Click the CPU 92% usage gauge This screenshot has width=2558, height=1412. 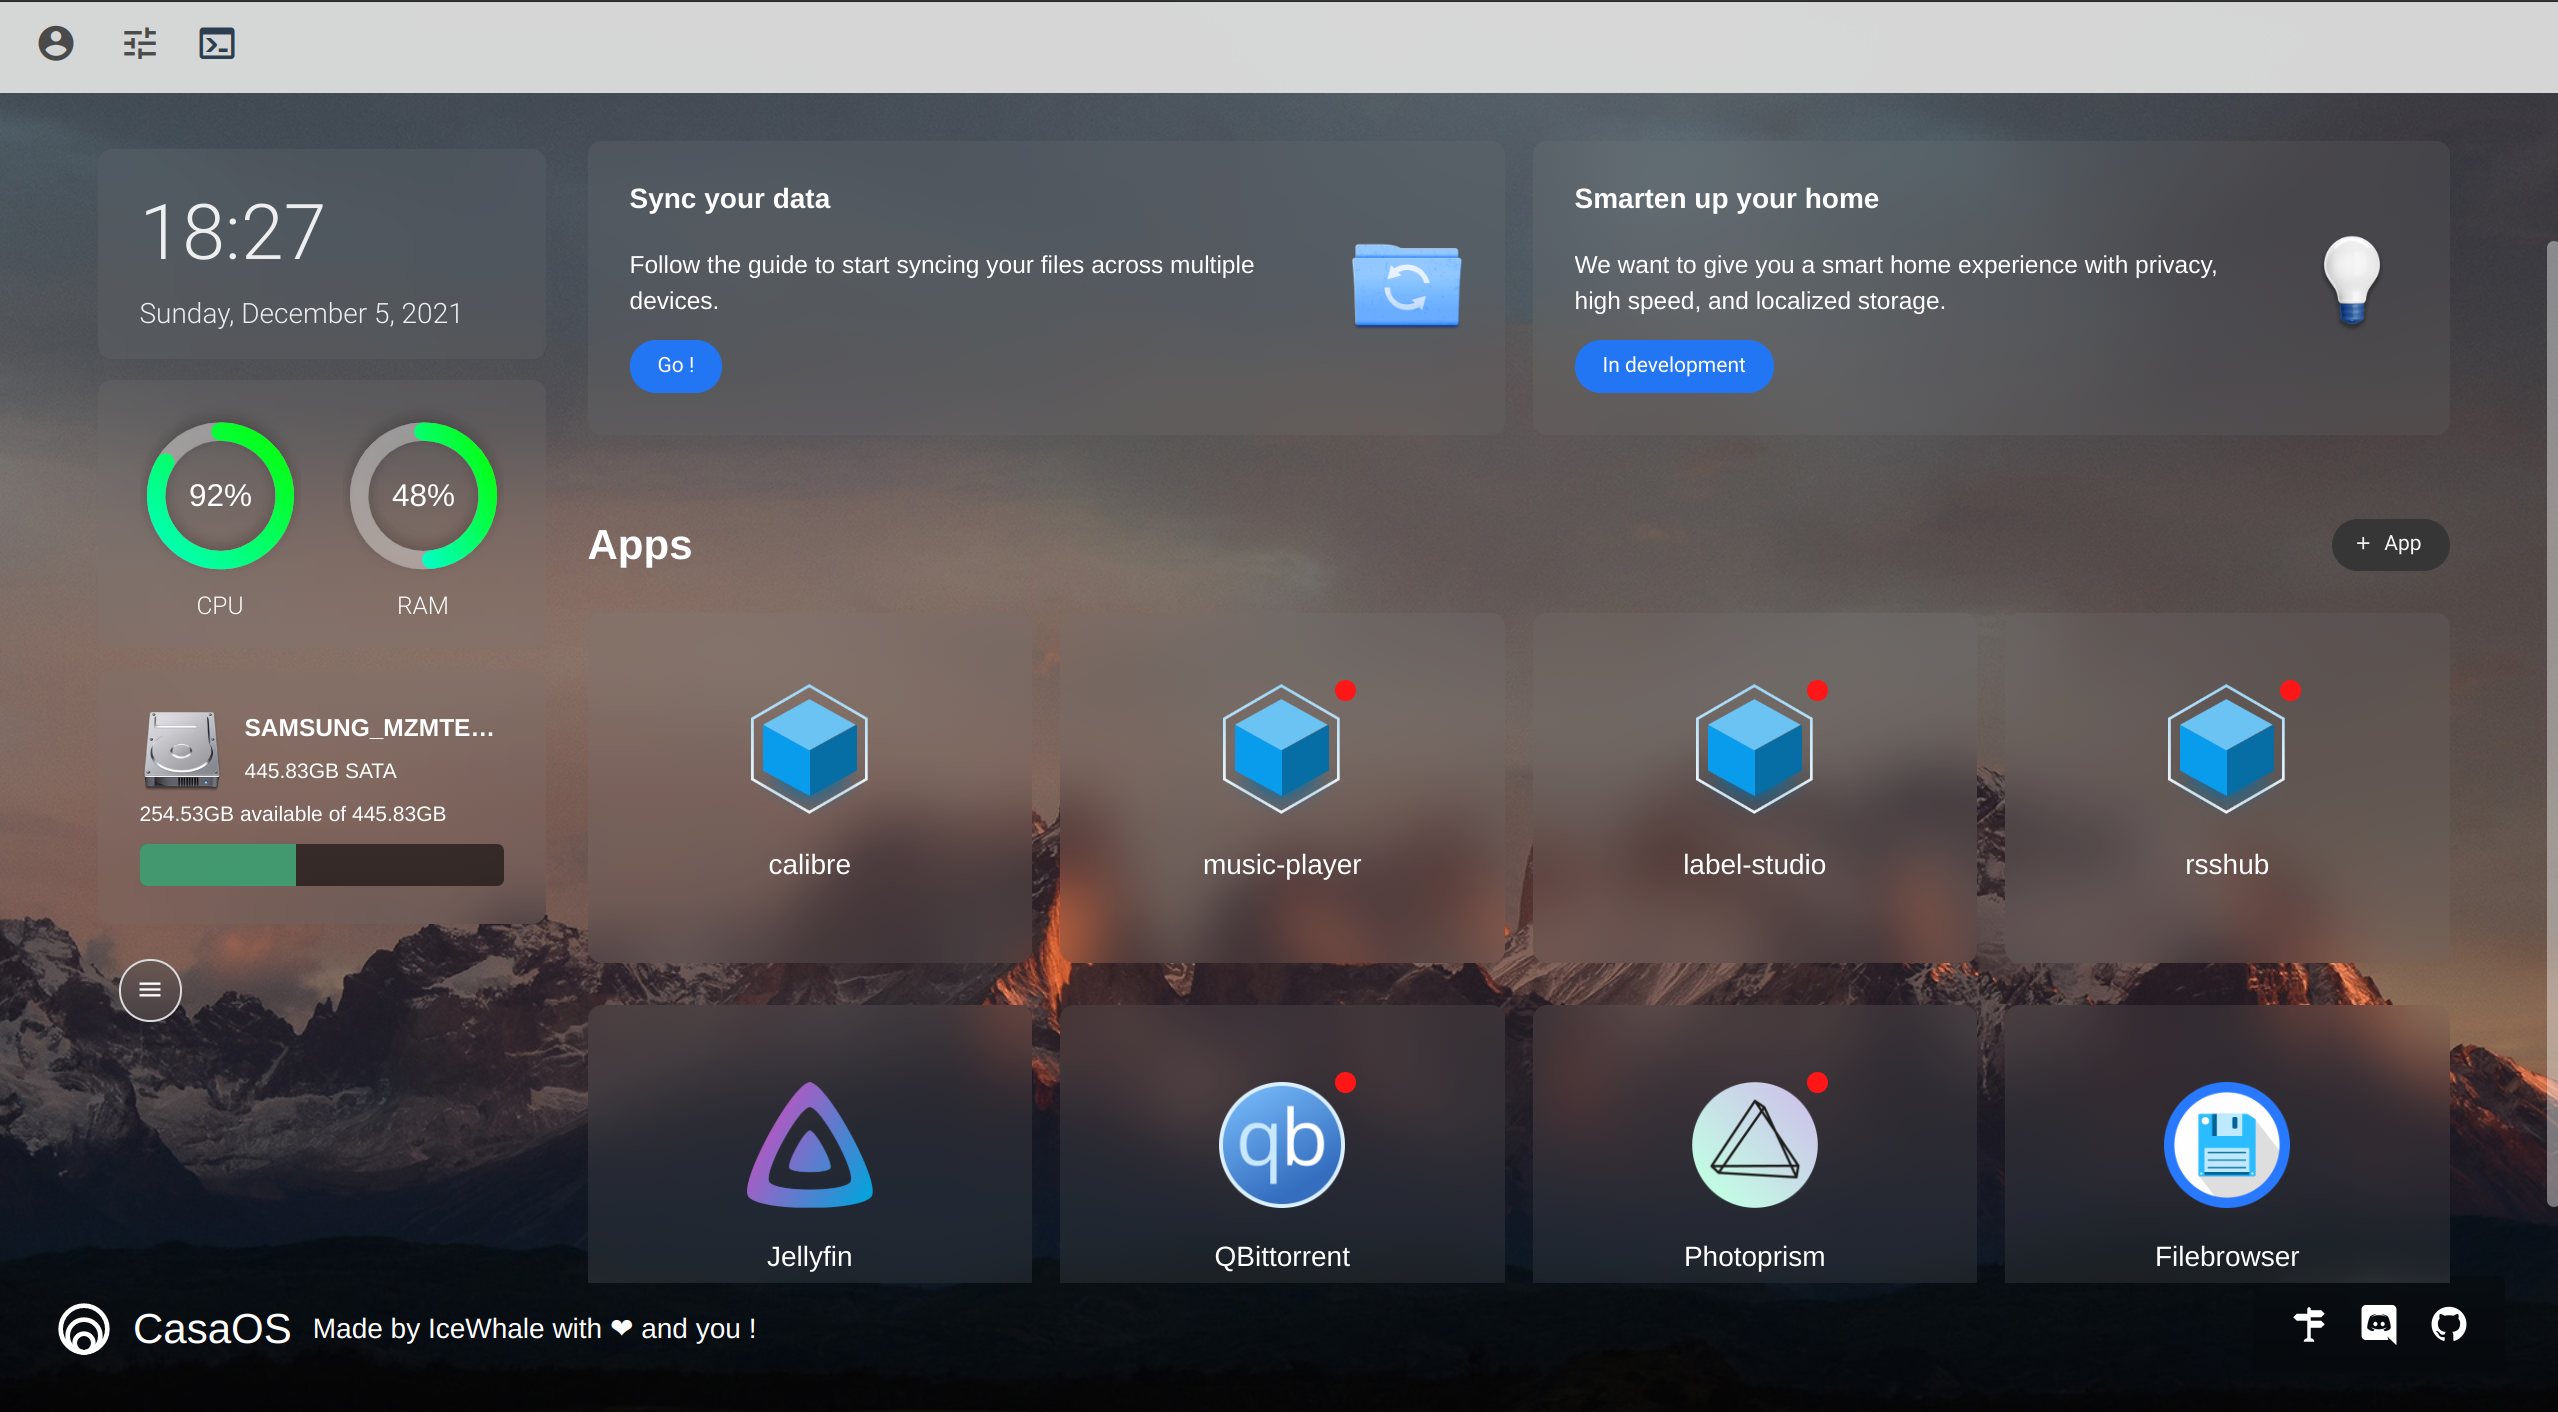pos(220,495)
